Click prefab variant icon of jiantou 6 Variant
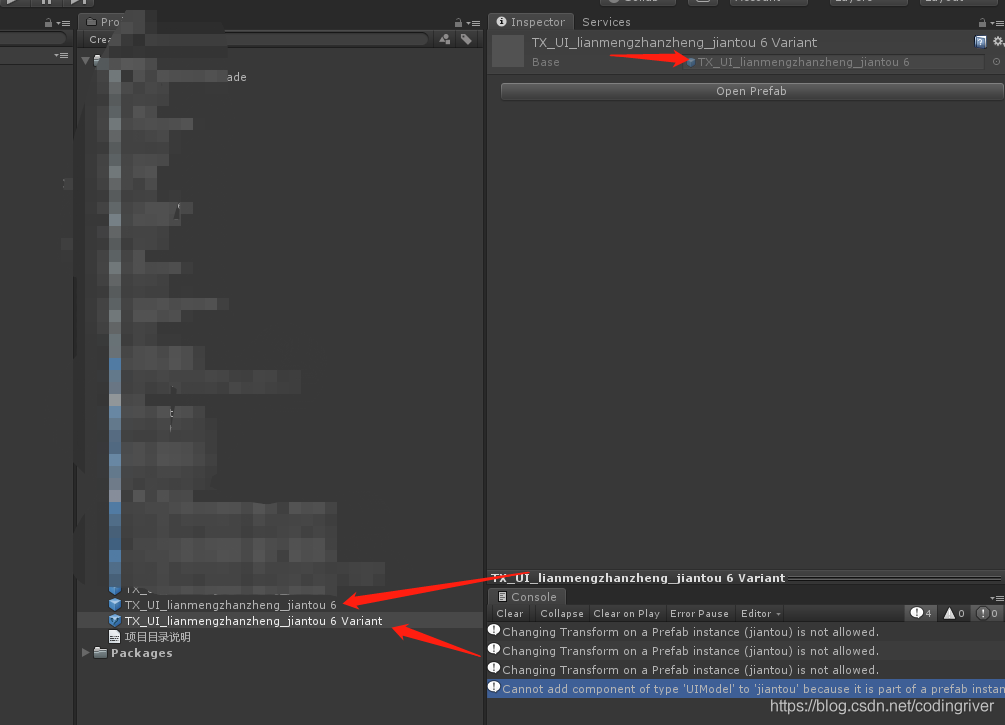The height and width of the screenshot is (725, 1005). [x=115, y=621]
